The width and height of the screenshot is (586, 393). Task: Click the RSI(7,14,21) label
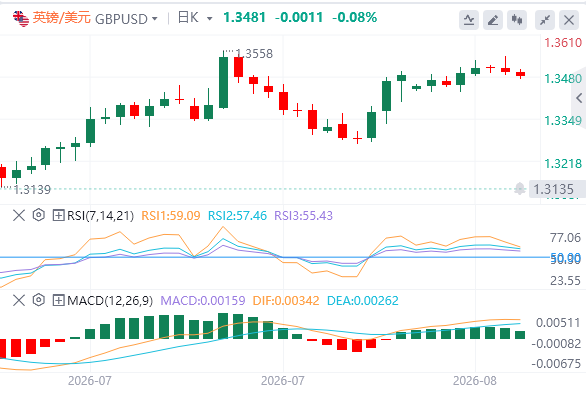tap(100, 216)
